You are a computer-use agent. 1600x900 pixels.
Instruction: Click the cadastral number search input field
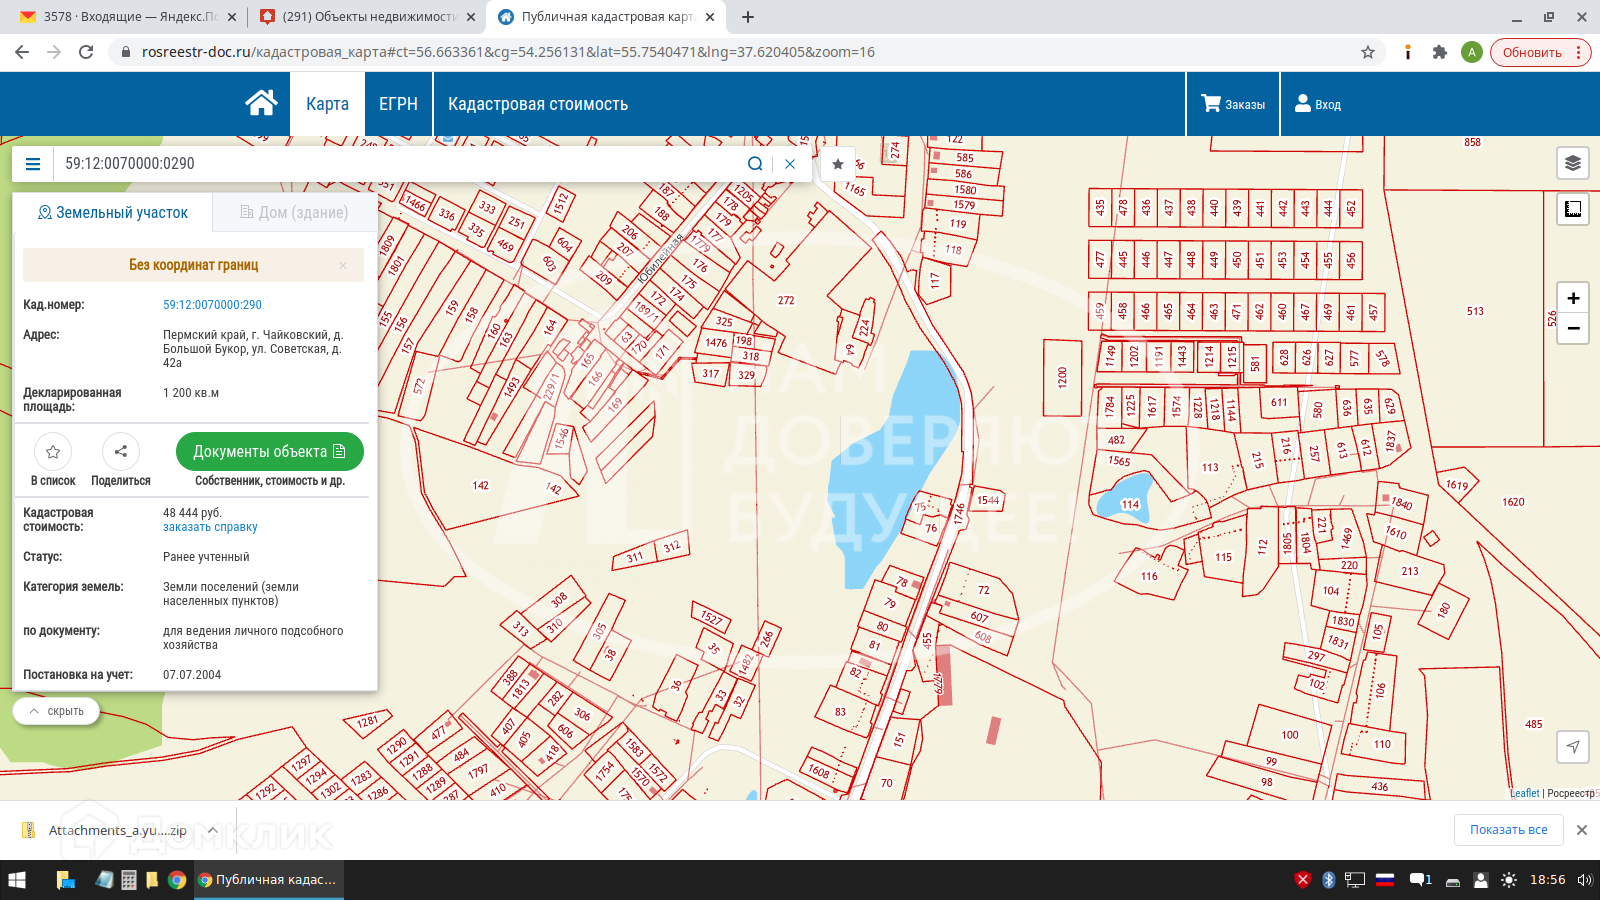tap(400, 164)
